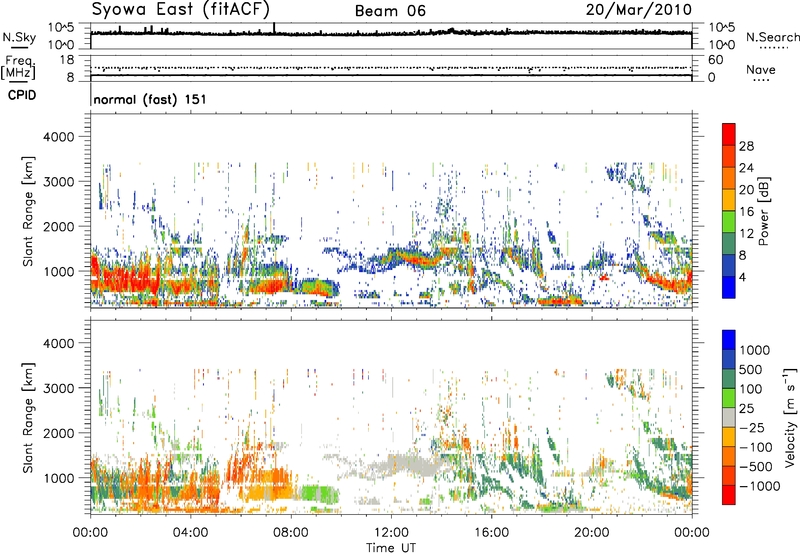Click the '16:00' time tick label
Screen dimensions: 800x554
point(491,533)
